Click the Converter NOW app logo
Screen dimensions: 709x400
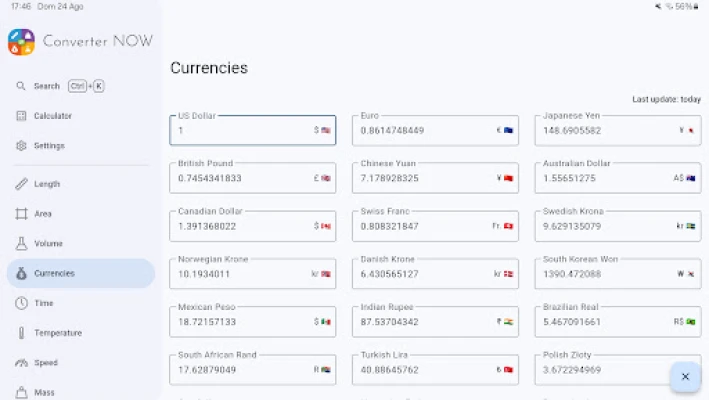(x=21, y=41)
